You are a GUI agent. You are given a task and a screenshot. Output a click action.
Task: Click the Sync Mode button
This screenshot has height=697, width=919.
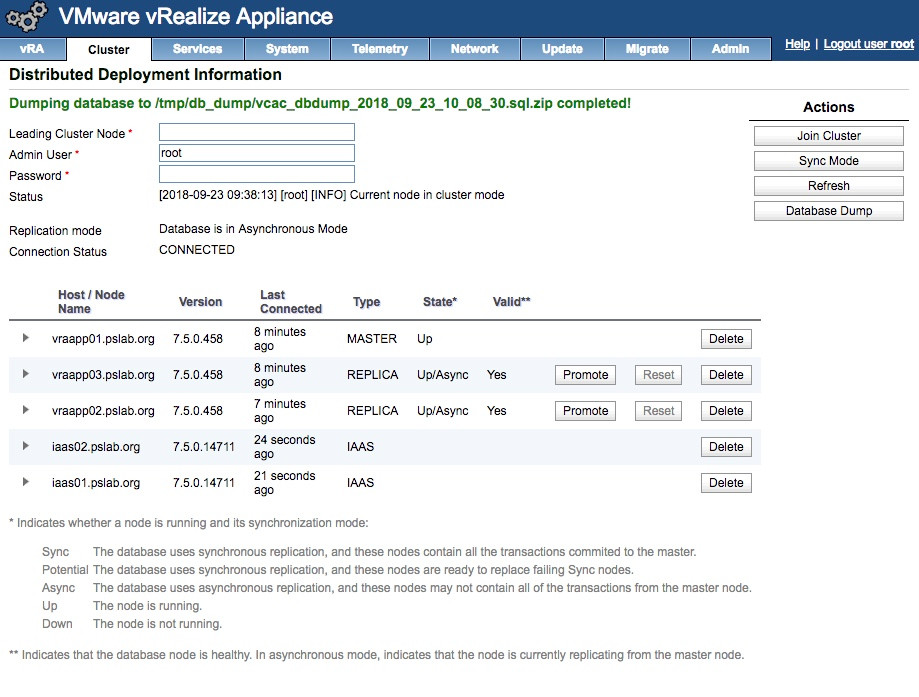coord(829,161)
